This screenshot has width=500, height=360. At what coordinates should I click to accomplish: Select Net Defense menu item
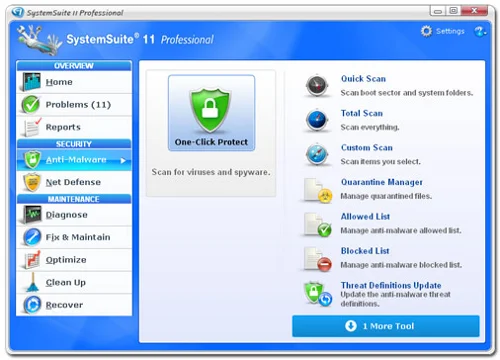point(74,182)
